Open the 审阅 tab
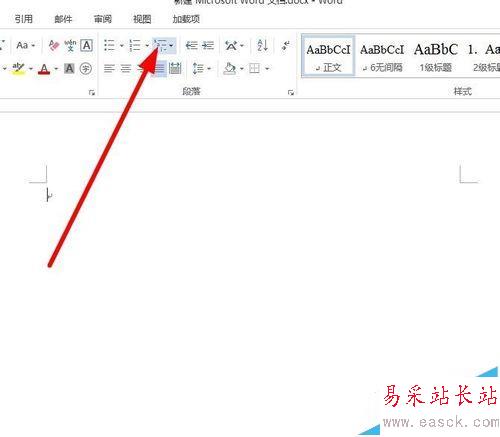This screenshot has height=437, width=500. (102, 19)
